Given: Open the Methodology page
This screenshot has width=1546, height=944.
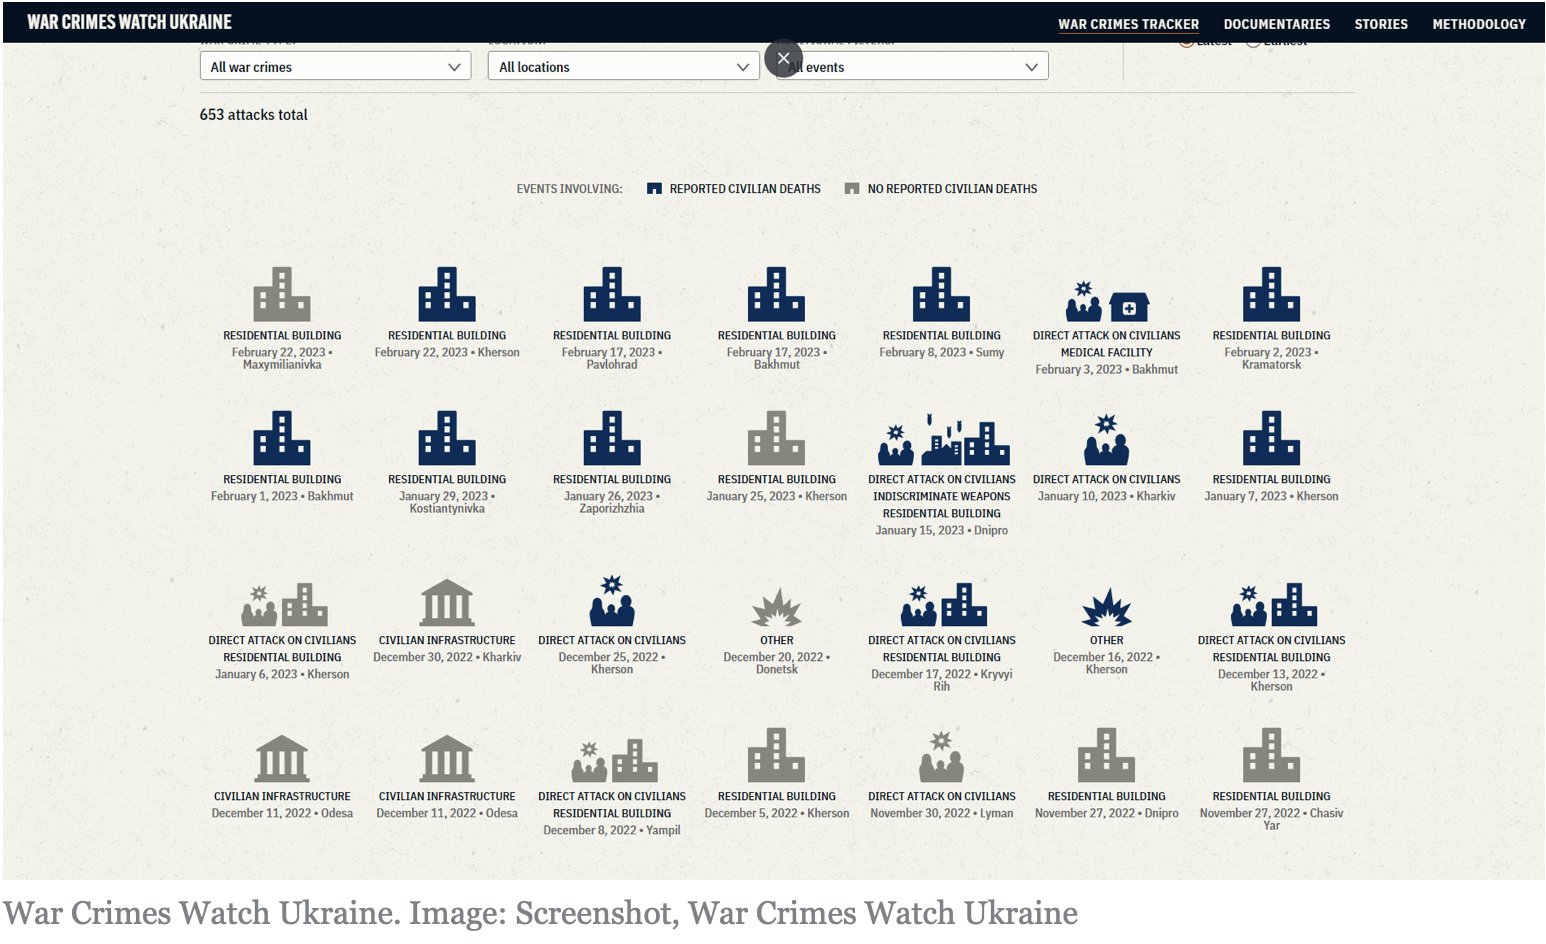Looking at the screenshot, I should point(1479,24).
